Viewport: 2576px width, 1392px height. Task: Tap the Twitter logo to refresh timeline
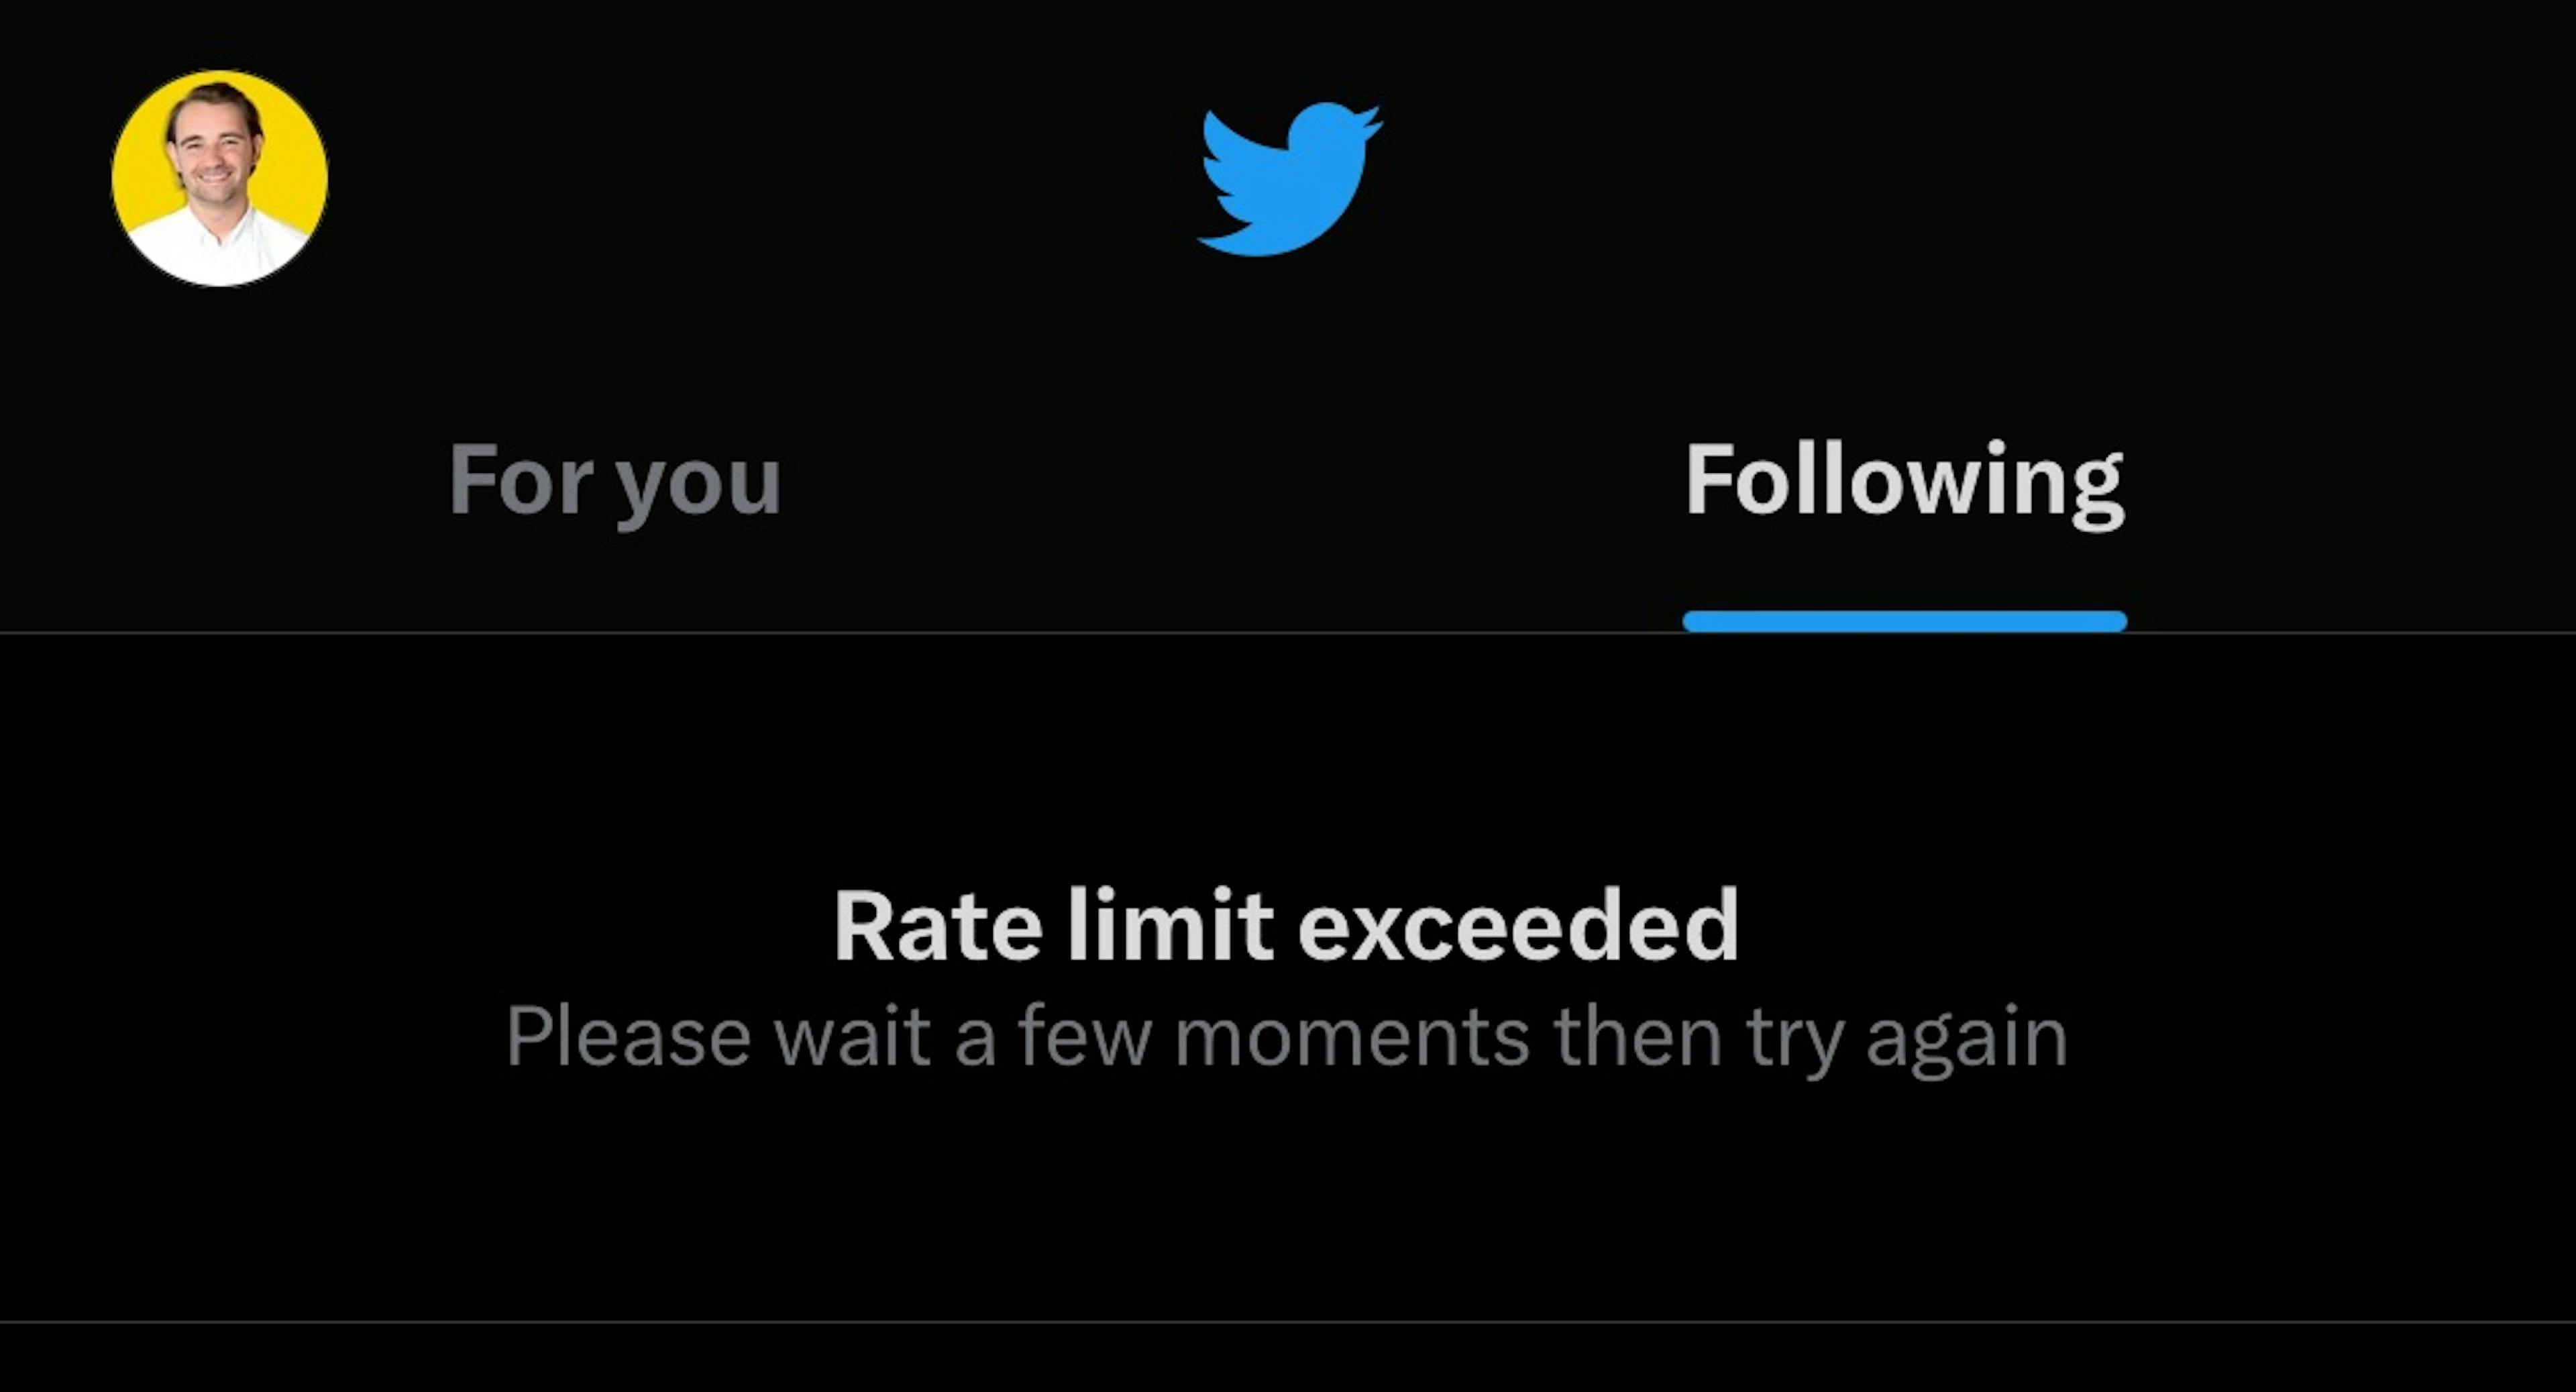1290,178
